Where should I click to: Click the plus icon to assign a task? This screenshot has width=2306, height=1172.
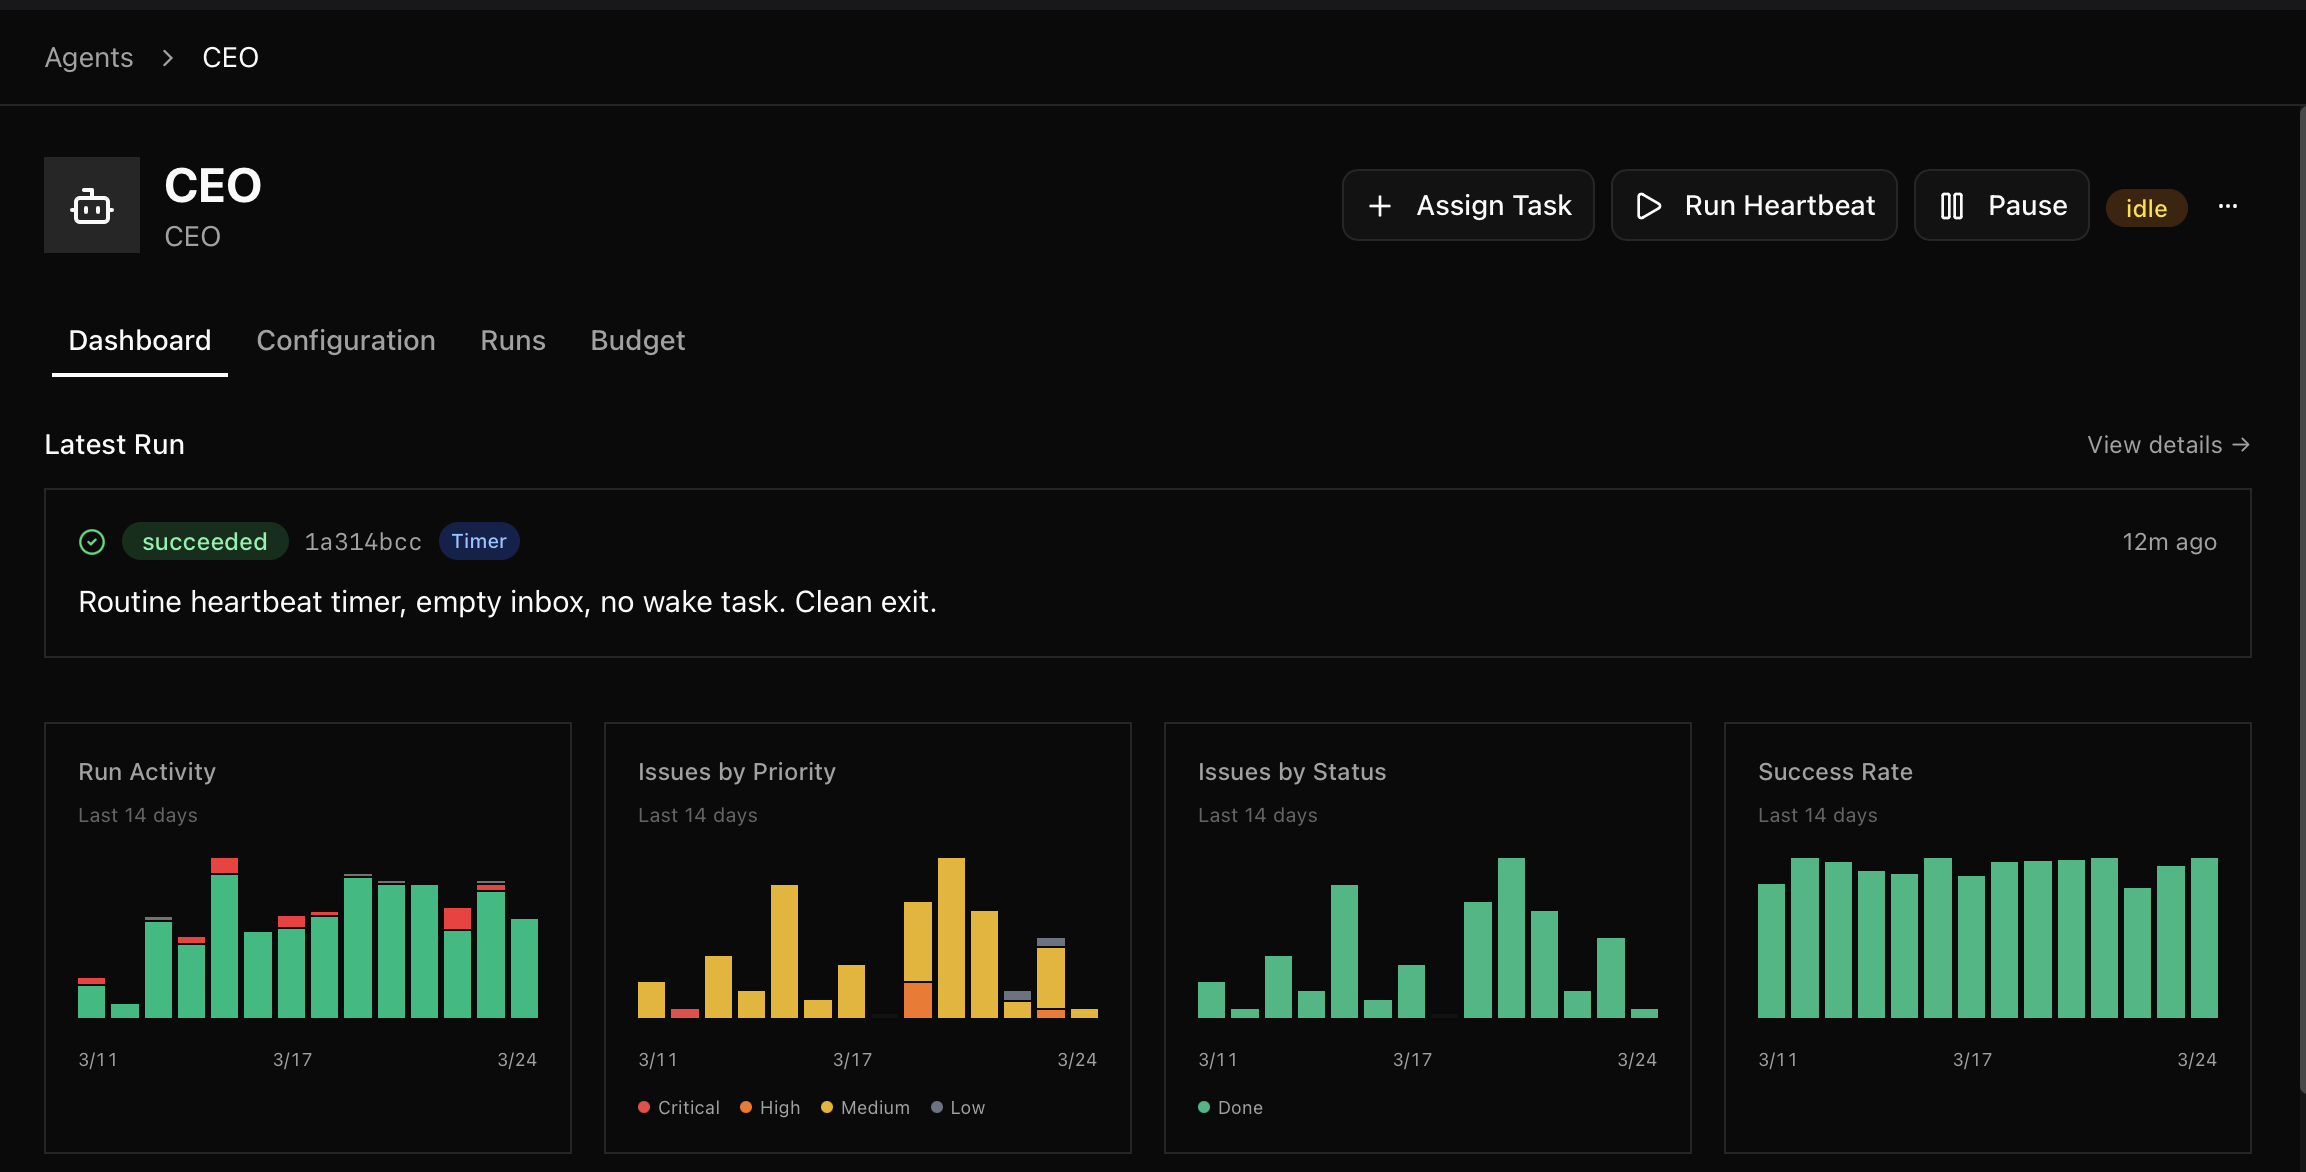point(1381,205)
